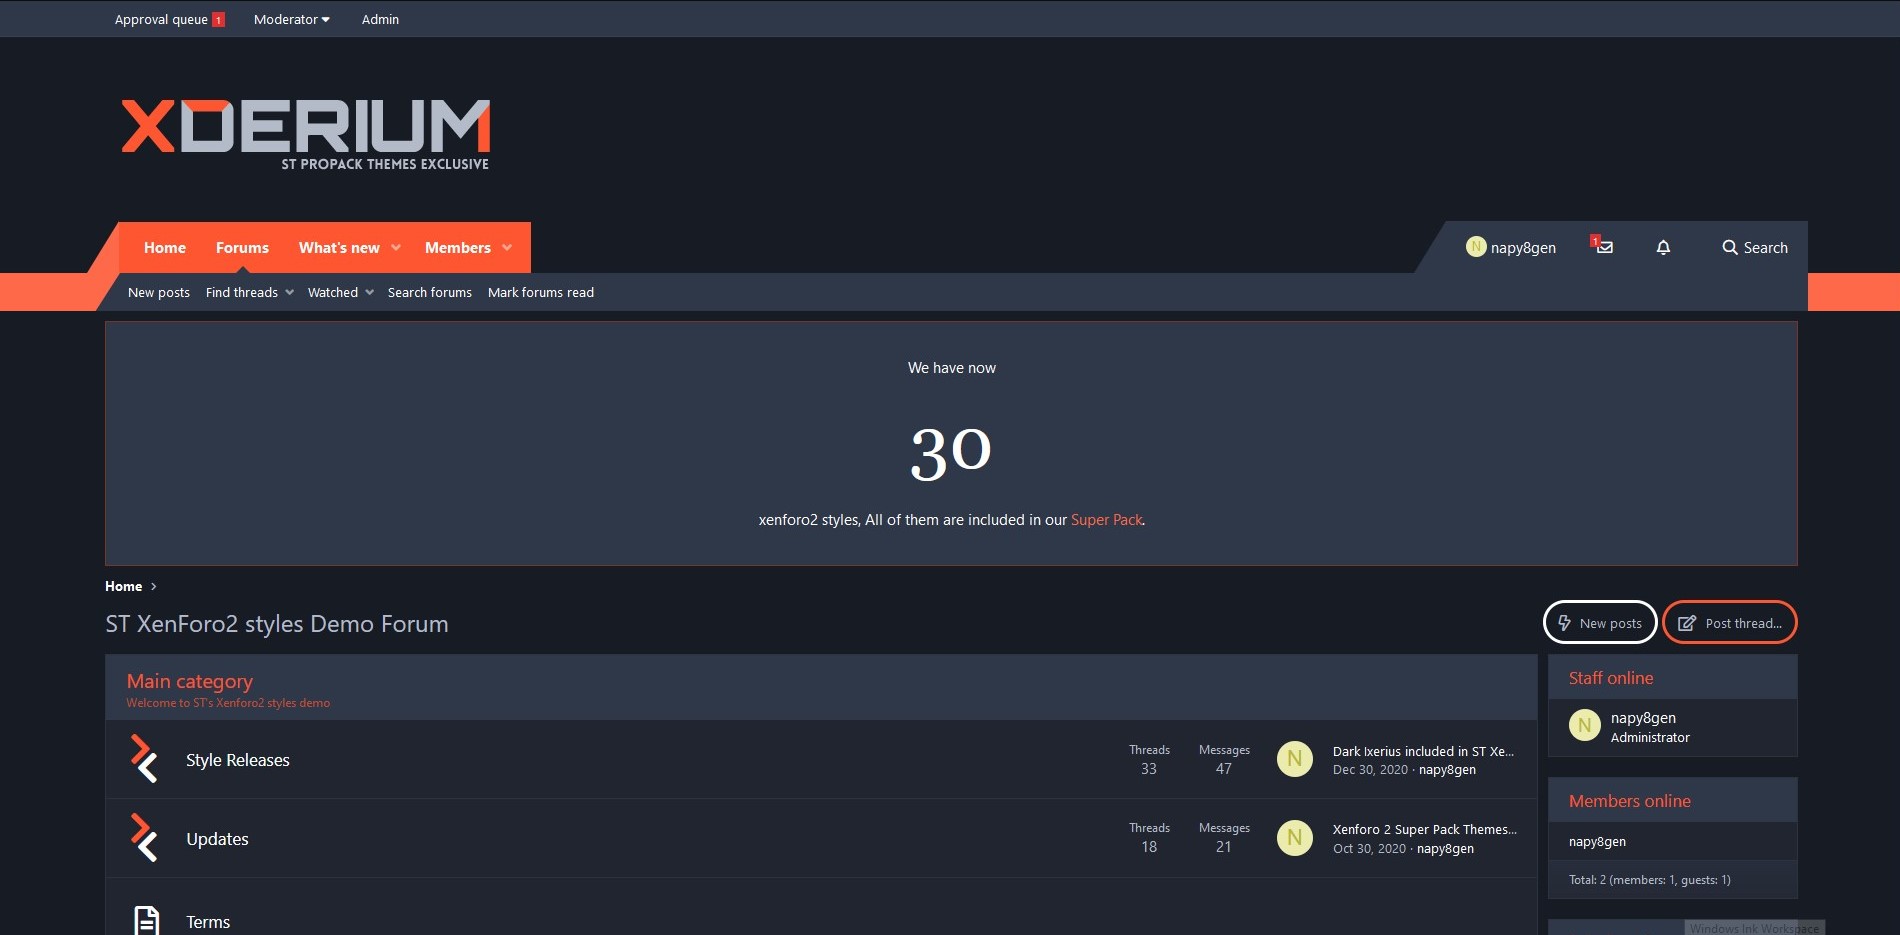Click Oct 30, 2020 date
Viewport: 1900px width, 935px height.
pyautogui.click(x=1369, y=849)
